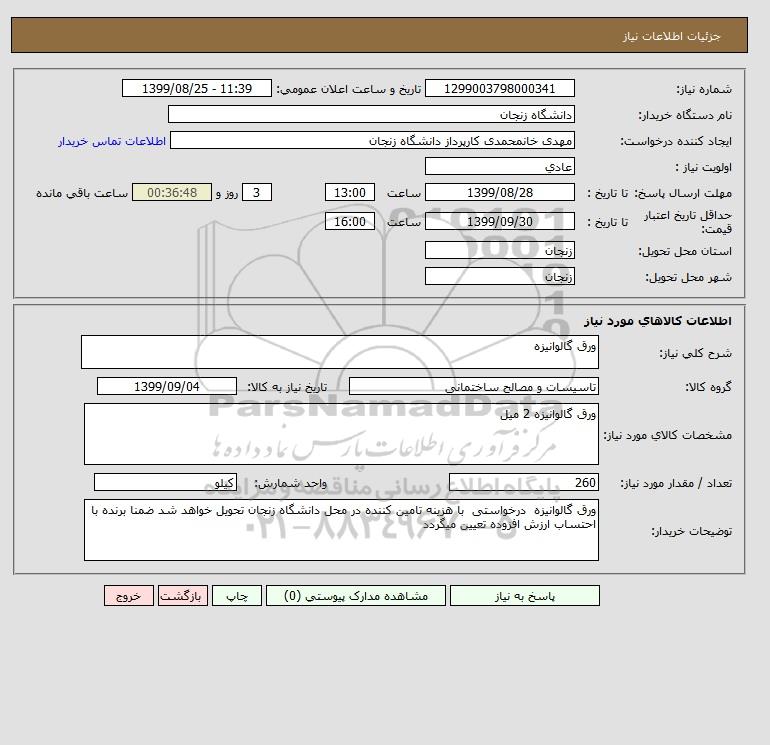Click the item specifications area ورق گالوانیزه 2 میل
The height and width of the screenshot is (745, 770).
[x=341, y=434]
